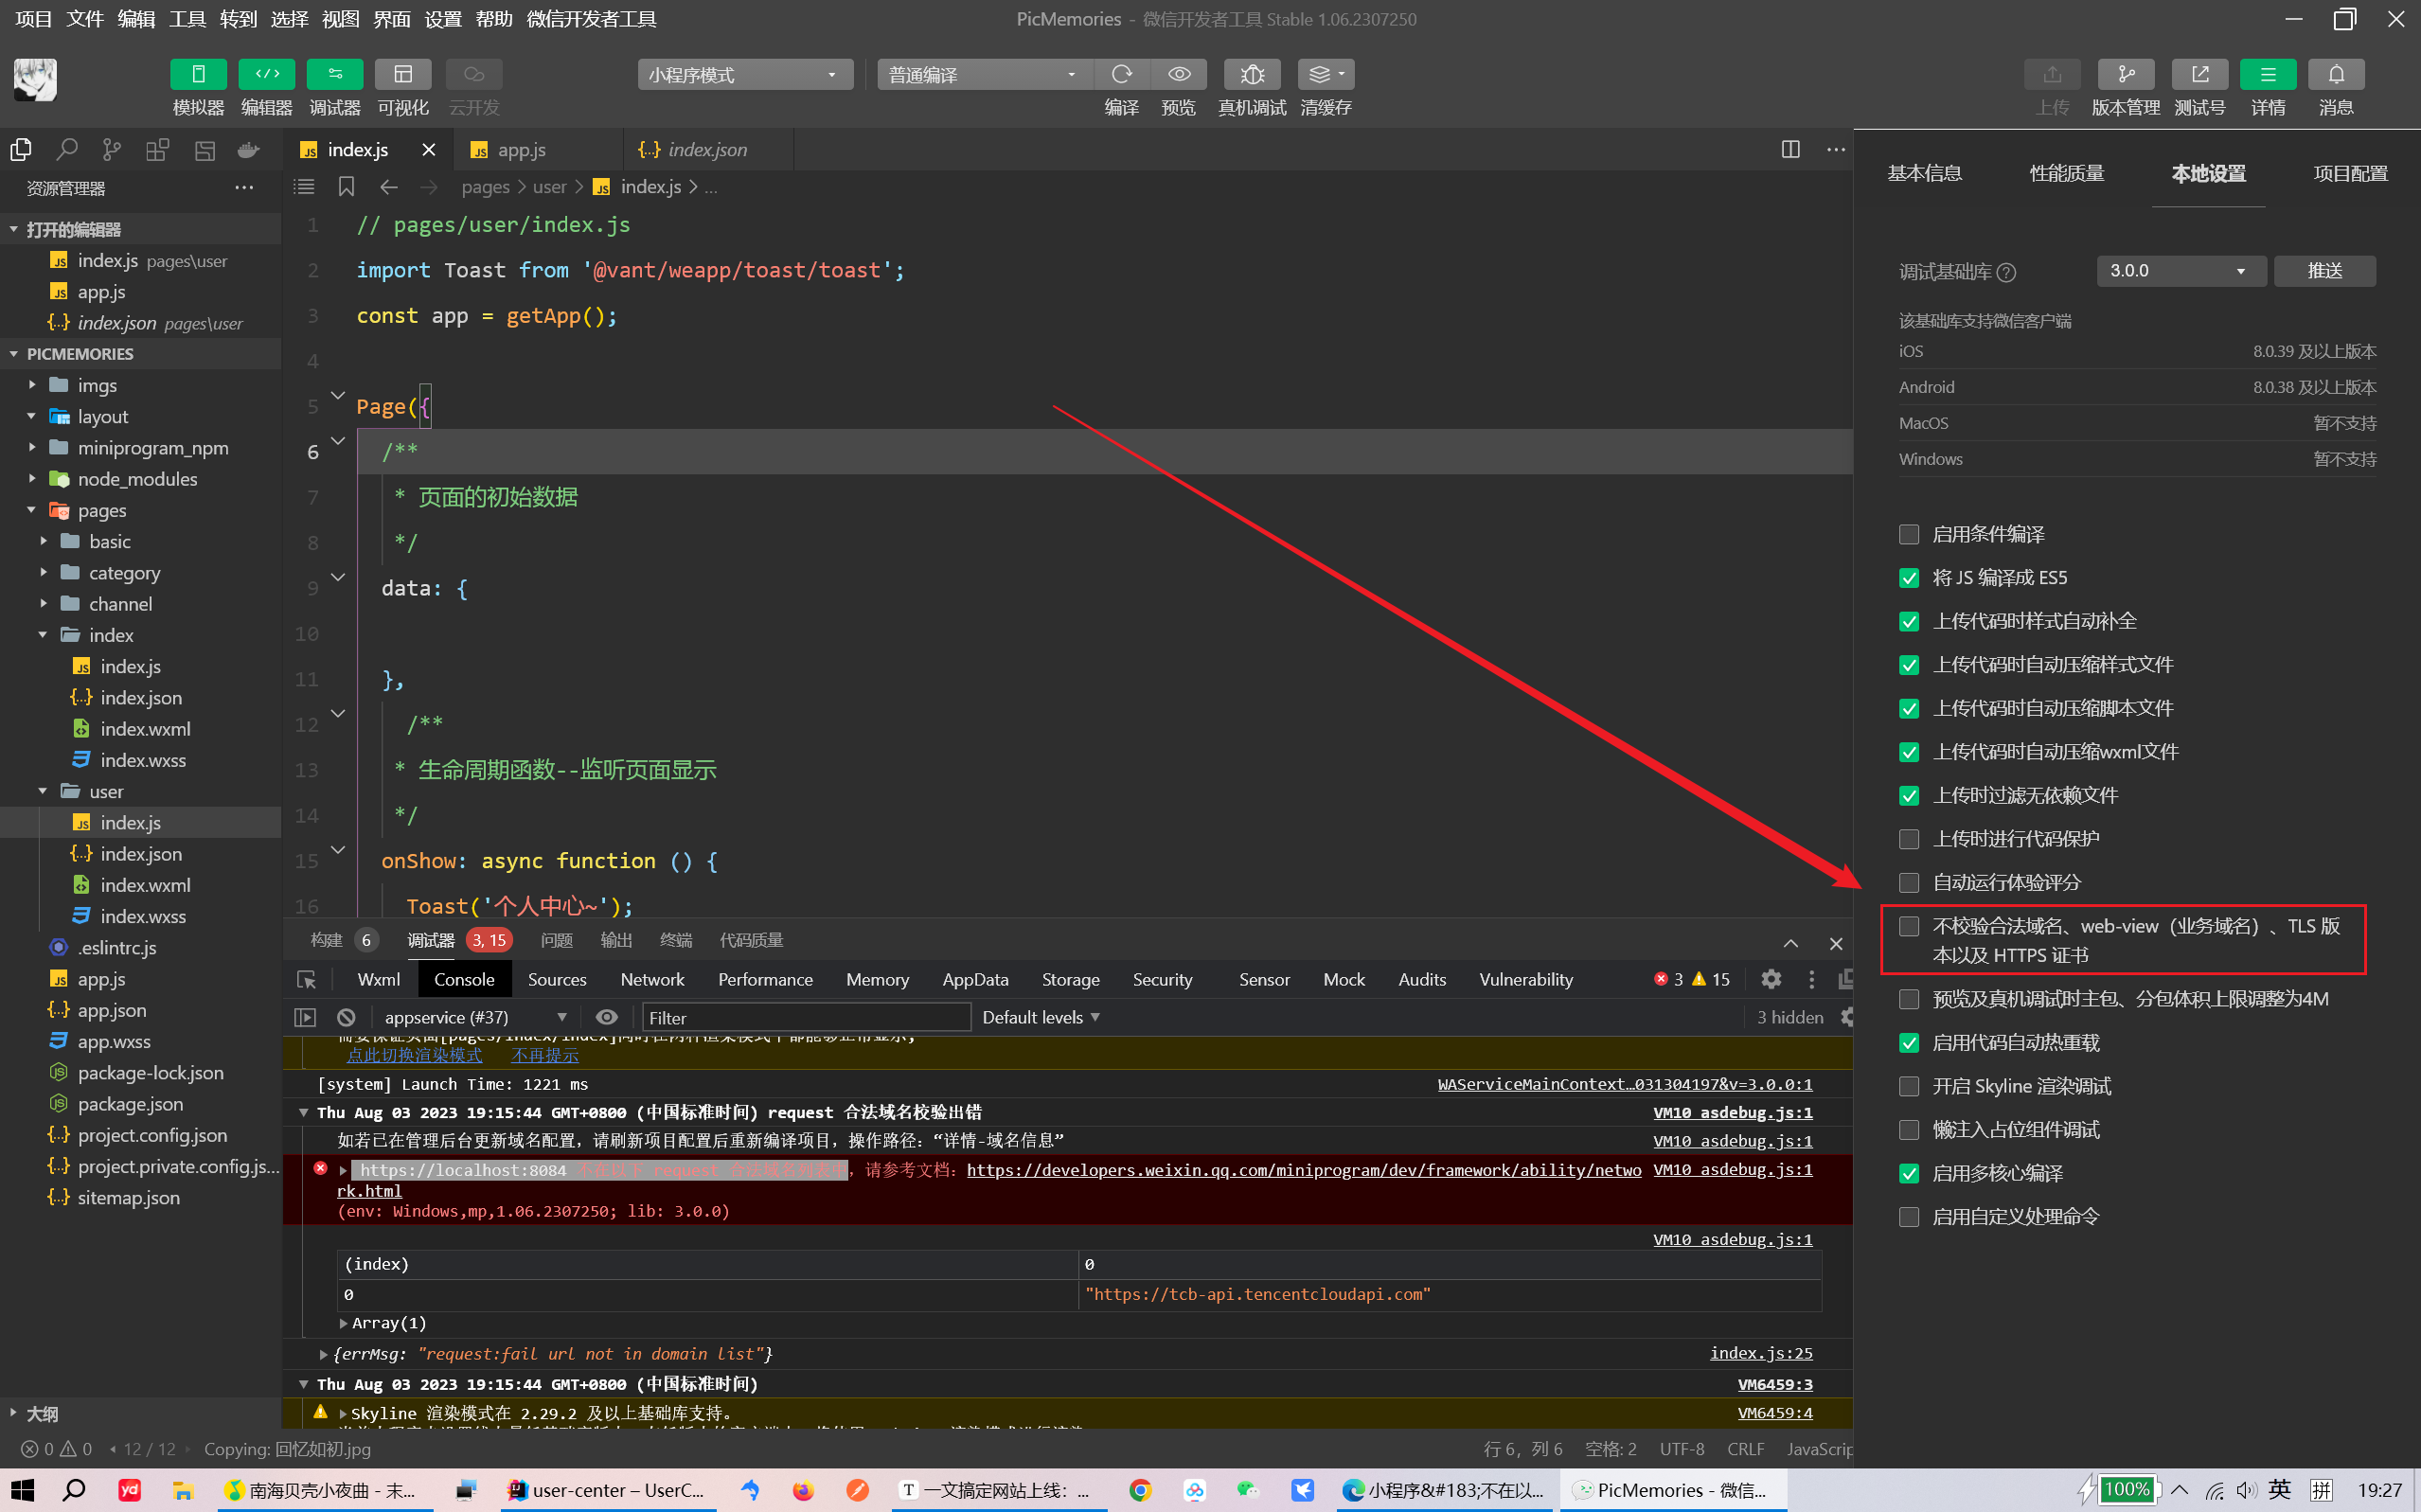The height and width of the screenshot is (1512, 2421).
Task: Open the 设置 menu
Action: pyautogui.click(x=443, y=19)
